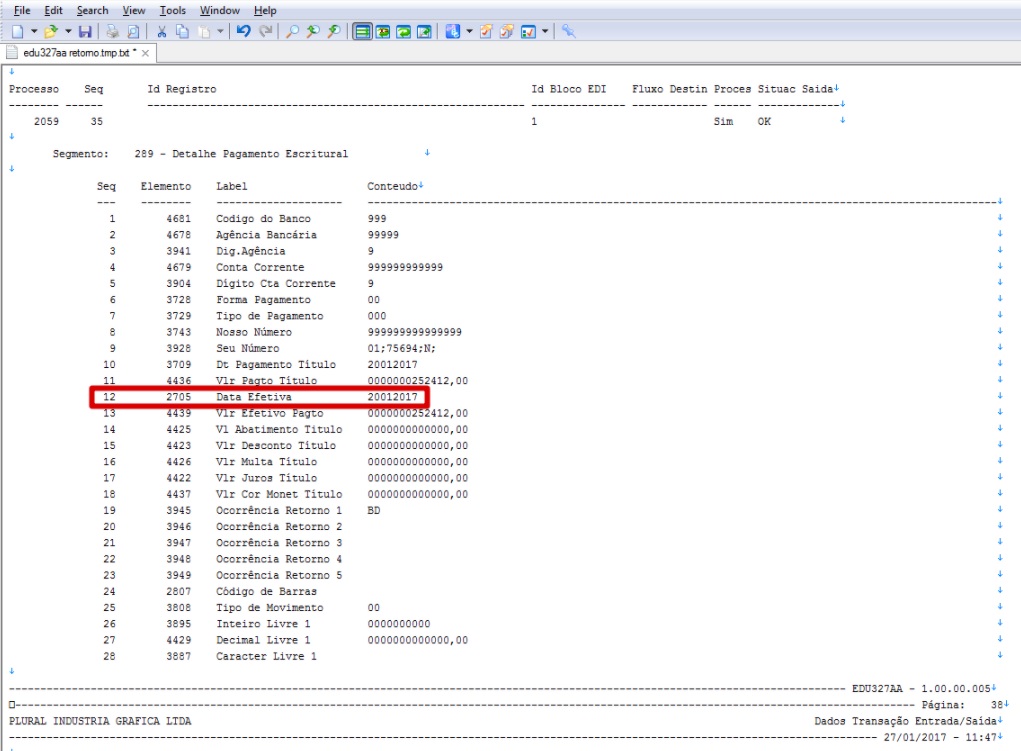Open the Edit menu
1021x751 pixels.
pyautogui.click(x=53, y=10)
